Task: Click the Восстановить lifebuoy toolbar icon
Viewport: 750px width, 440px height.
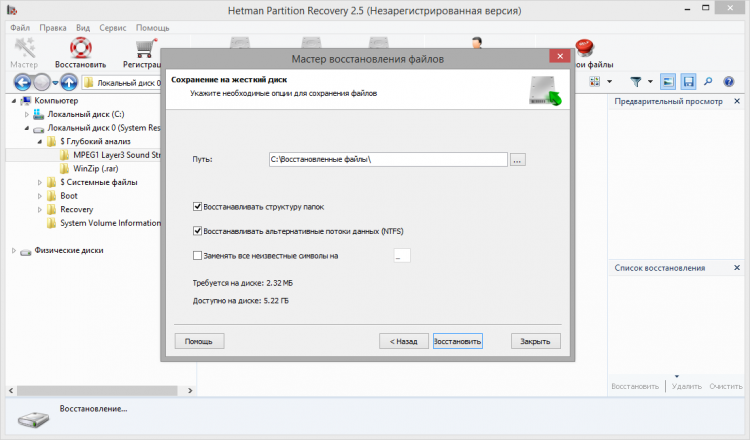Action: click(x=80, y=53)
